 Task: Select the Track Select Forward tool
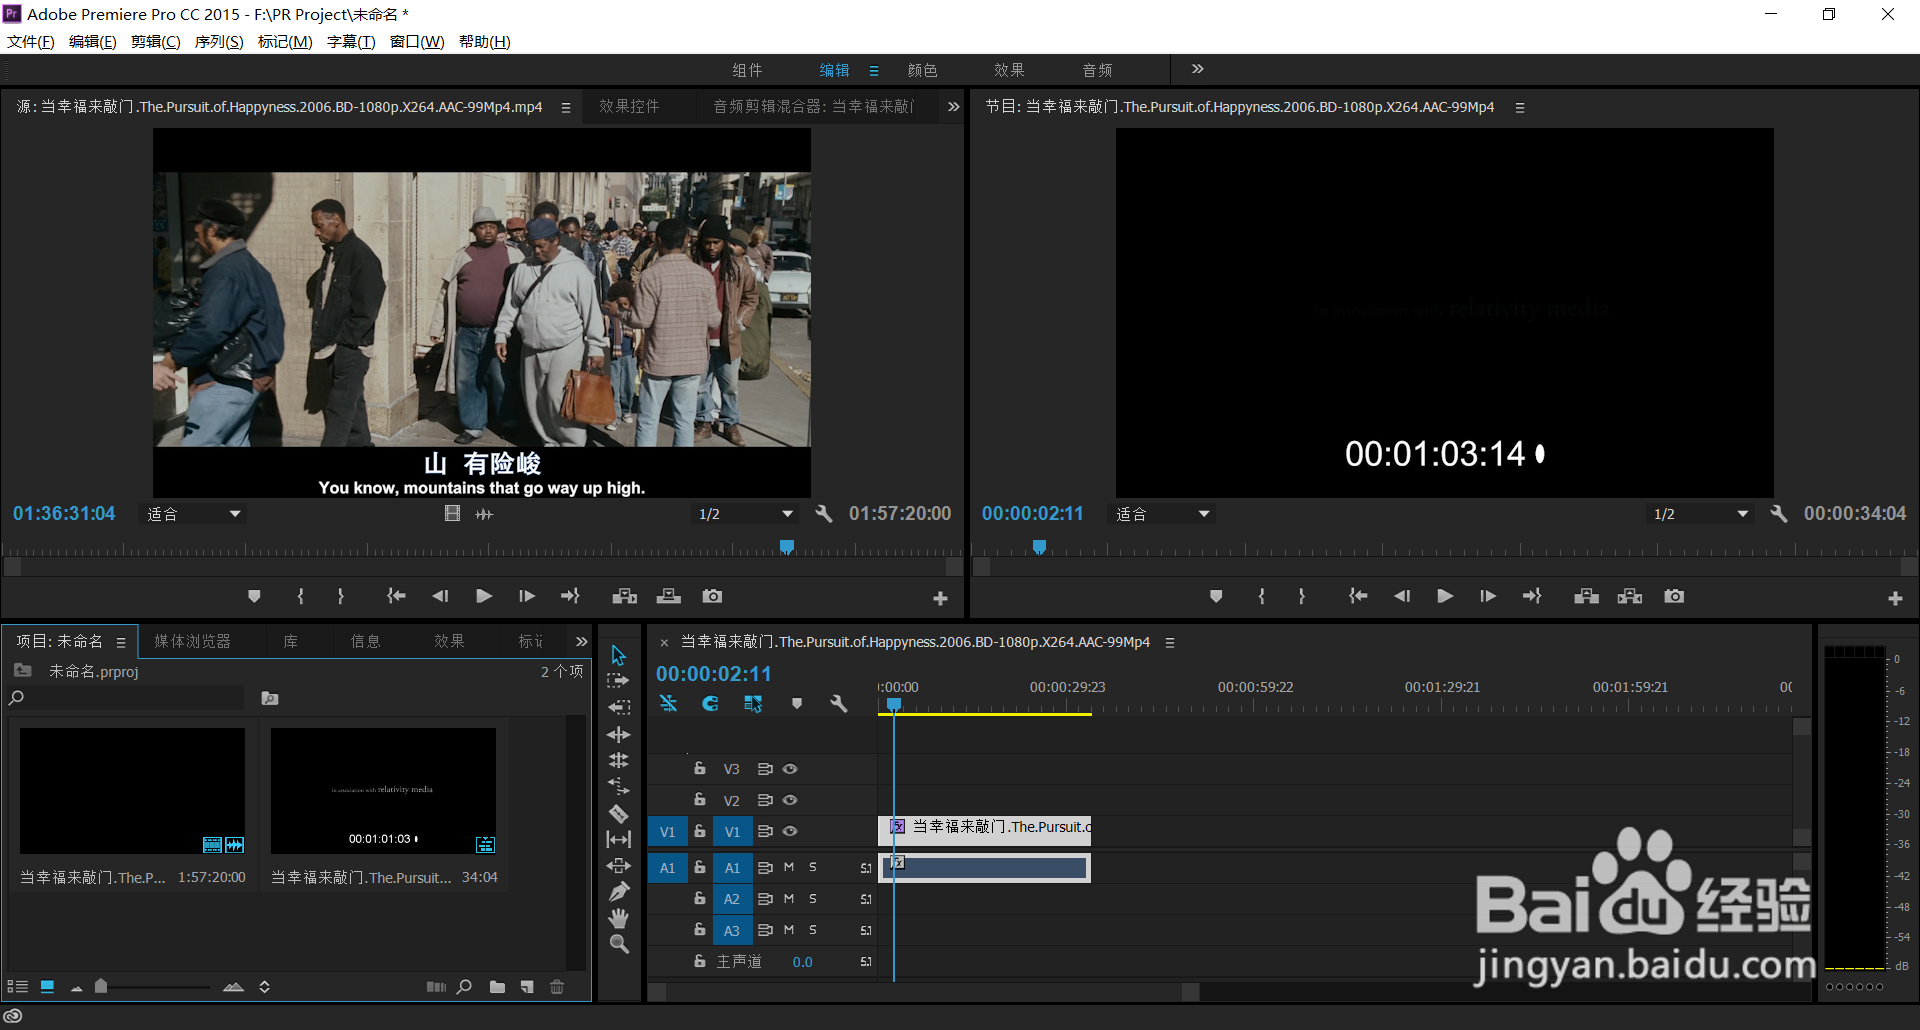point(619,681)
